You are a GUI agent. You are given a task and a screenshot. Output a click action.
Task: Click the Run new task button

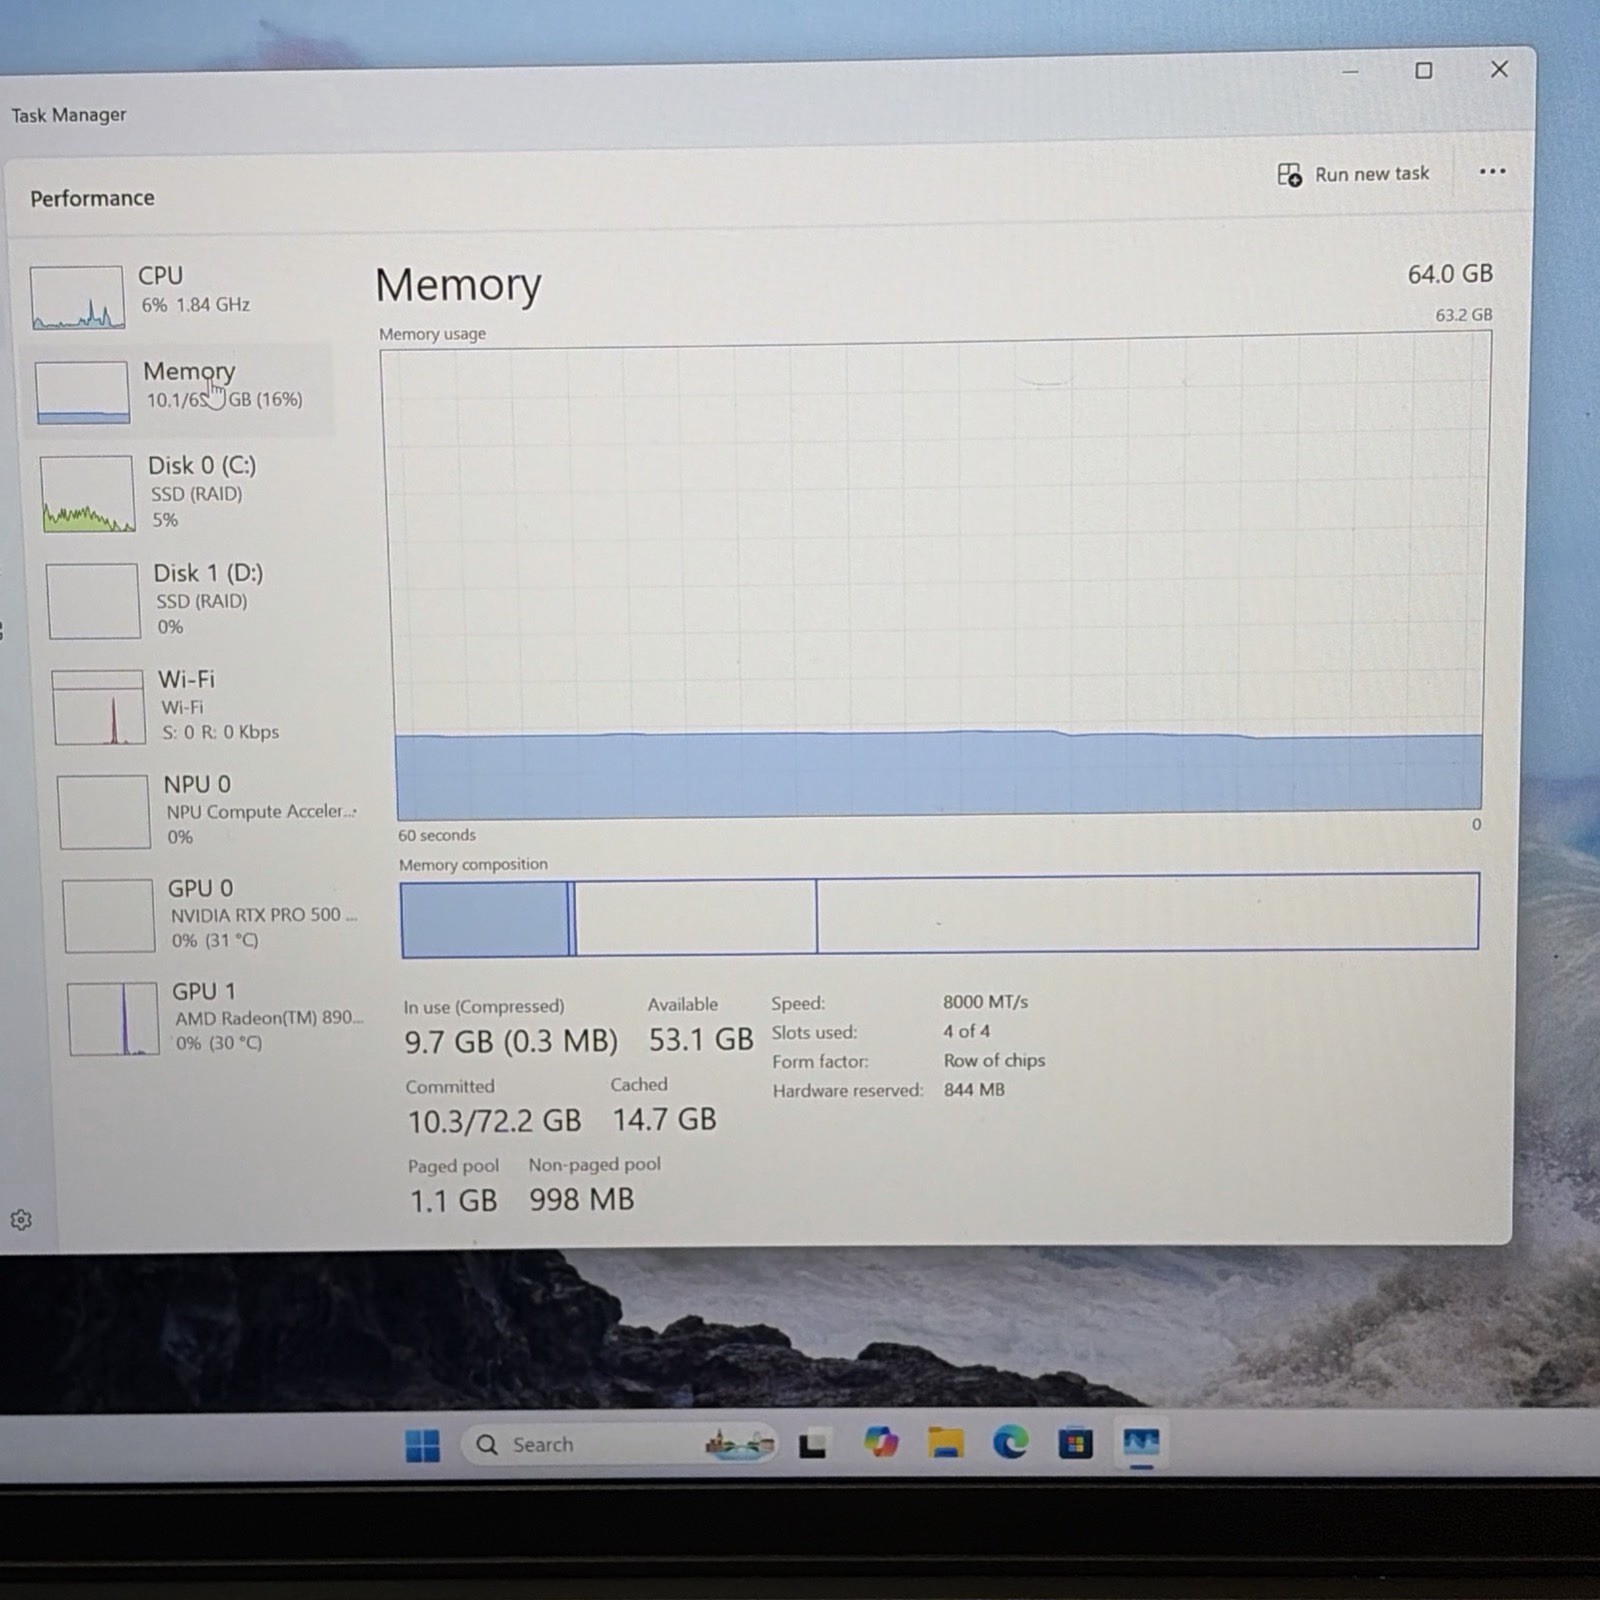coord(1353,174)
